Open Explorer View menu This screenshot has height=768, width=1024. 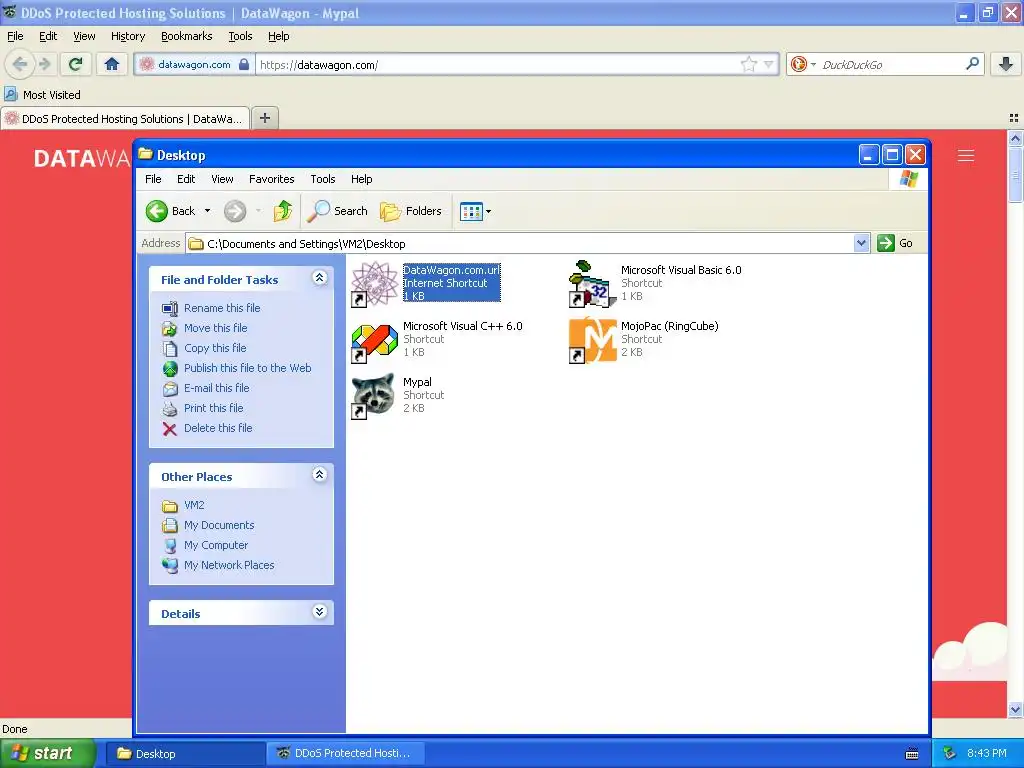click(222, 179)
